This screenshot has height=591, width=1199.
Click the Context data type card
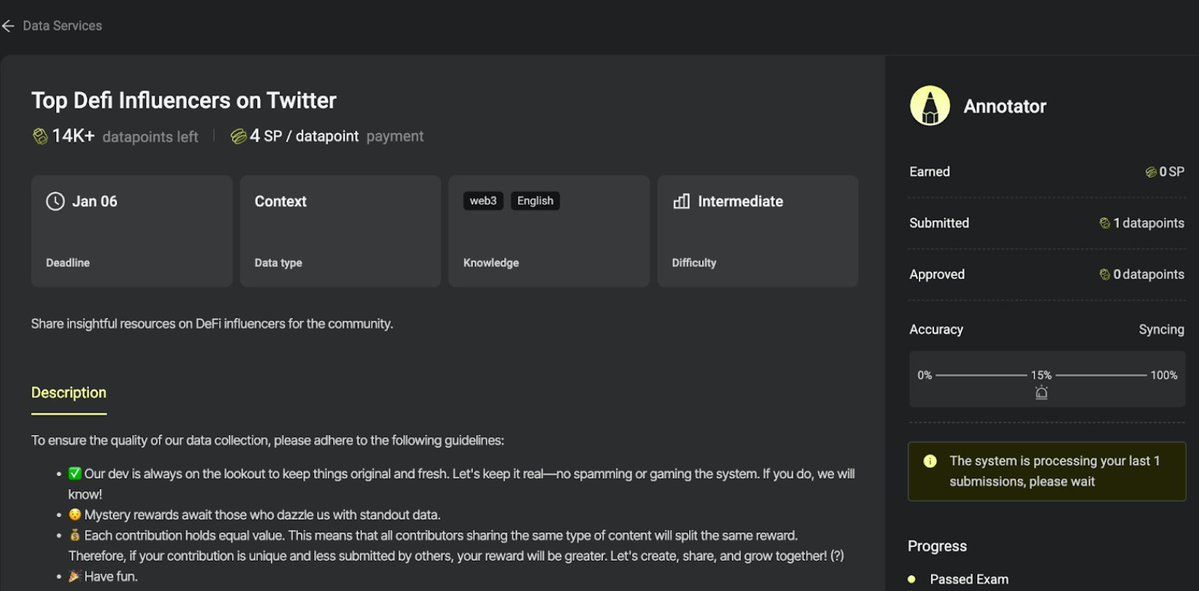(x=340, y=231)
